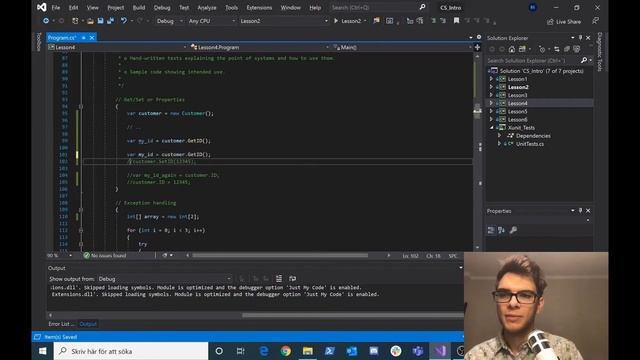Click the Save icon in the toolbar
Image resolution: width=640 pixels, height=360 pixels.
pyautogui.click(x=100, y=21)
